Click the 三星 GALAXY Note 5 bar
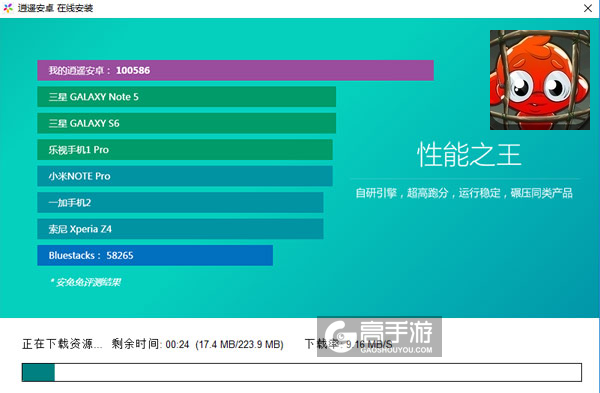 coord(186,97)
